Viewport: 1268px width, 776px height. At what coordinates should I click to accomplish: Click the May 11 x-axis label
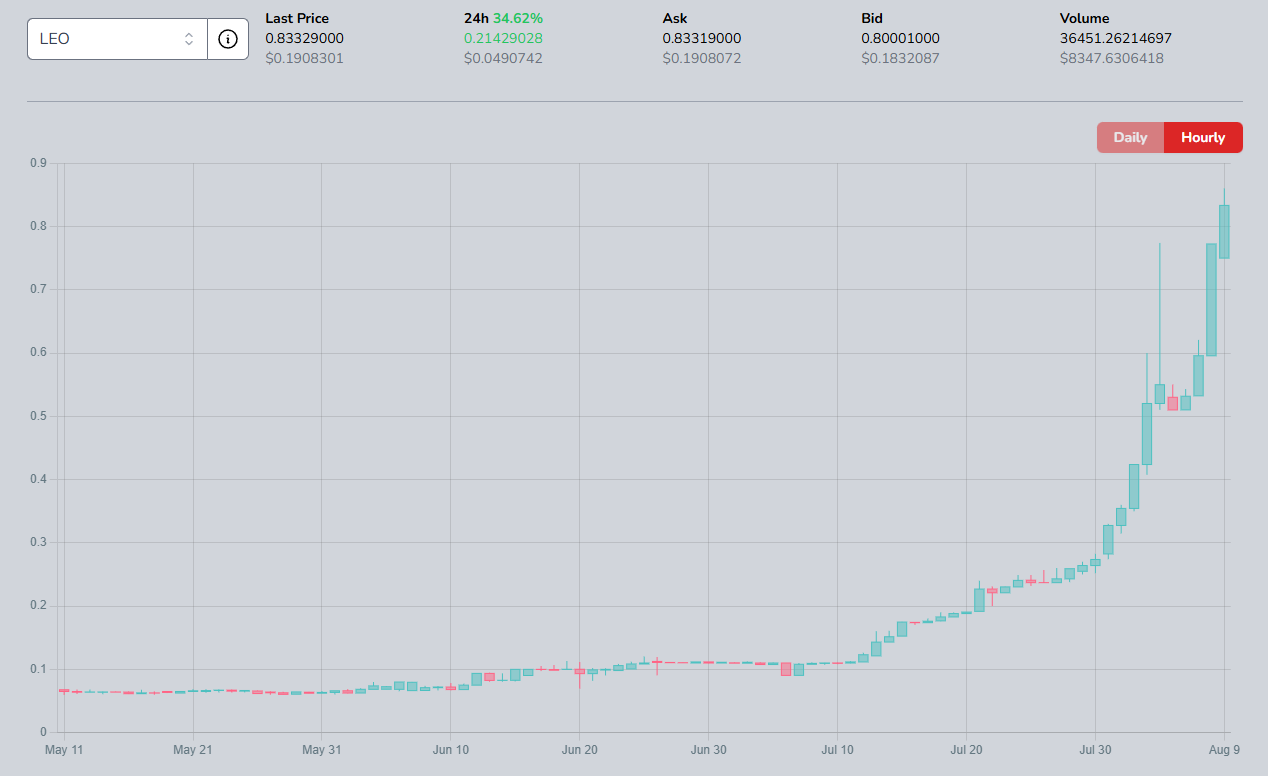pos(64,748)
